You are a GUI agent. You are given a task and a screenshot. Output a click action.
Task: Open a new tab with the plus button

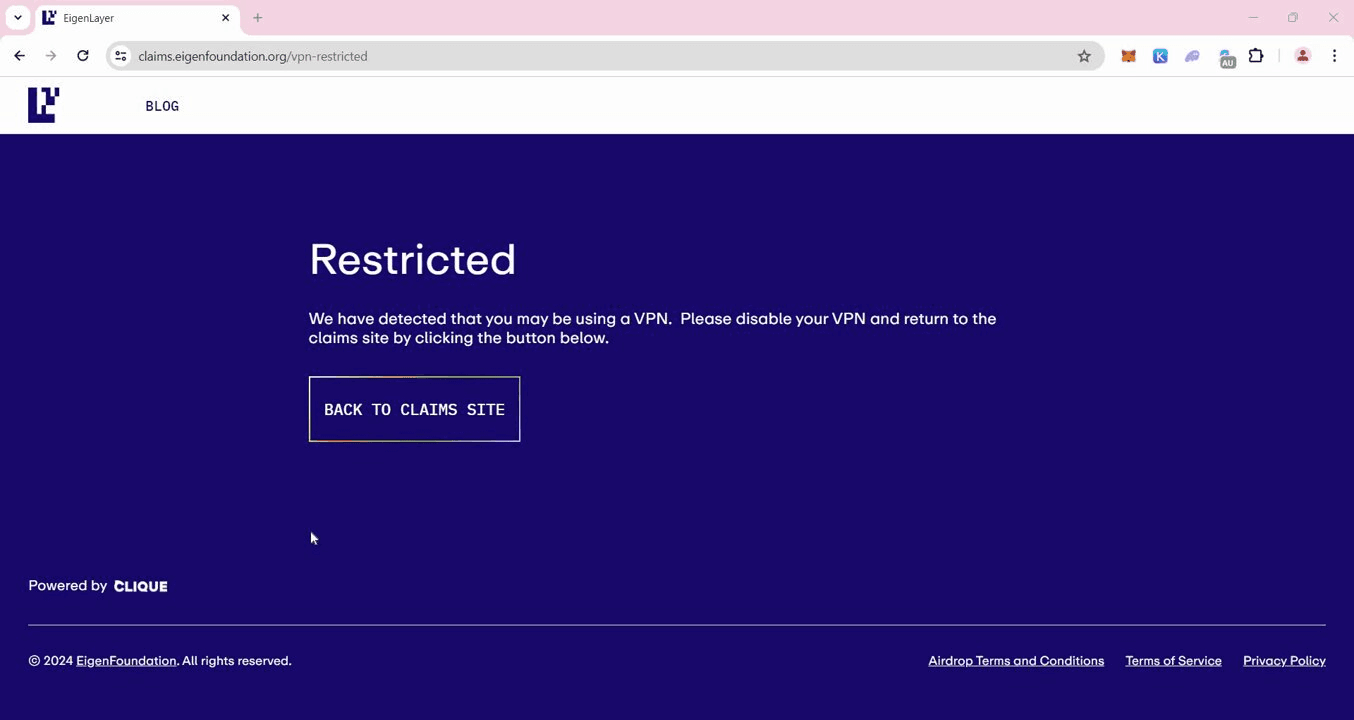pyautogui.click(x=257, y=18)
